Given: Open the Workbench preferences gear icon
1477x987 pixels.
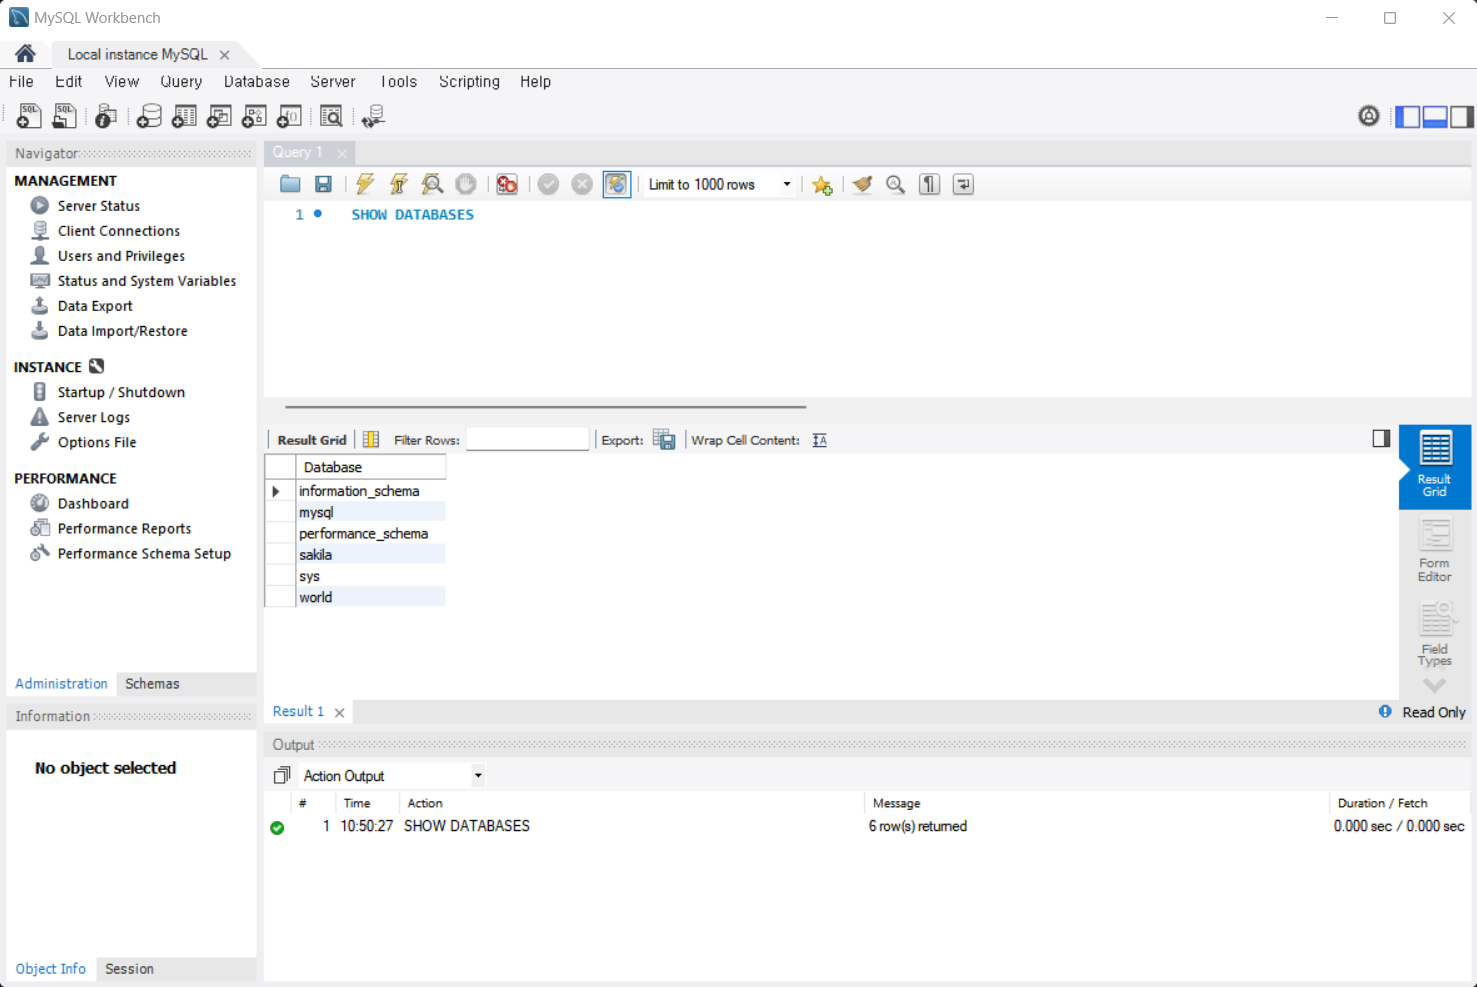Looking at the screenshot, I should pyautogui.click(x=1369, y=116).
